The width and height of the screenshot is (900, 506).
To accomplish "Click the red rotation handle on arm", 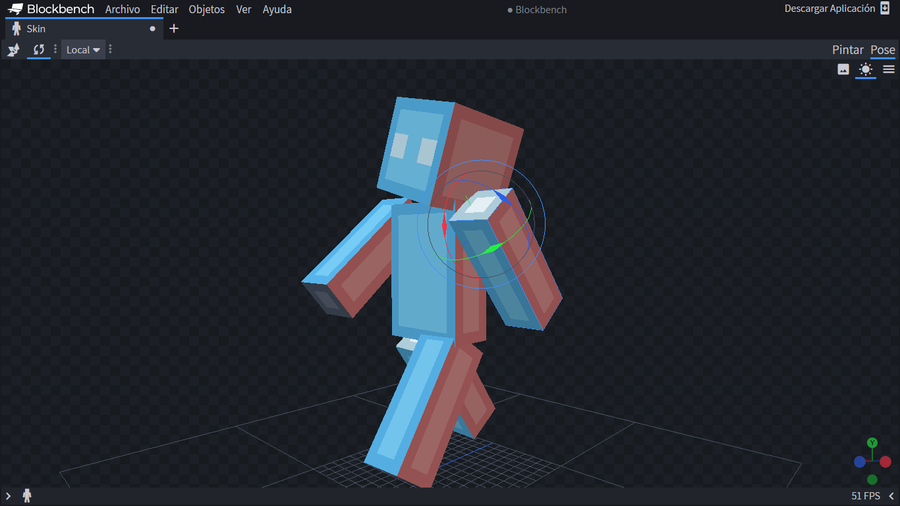I will click(444, 225).
